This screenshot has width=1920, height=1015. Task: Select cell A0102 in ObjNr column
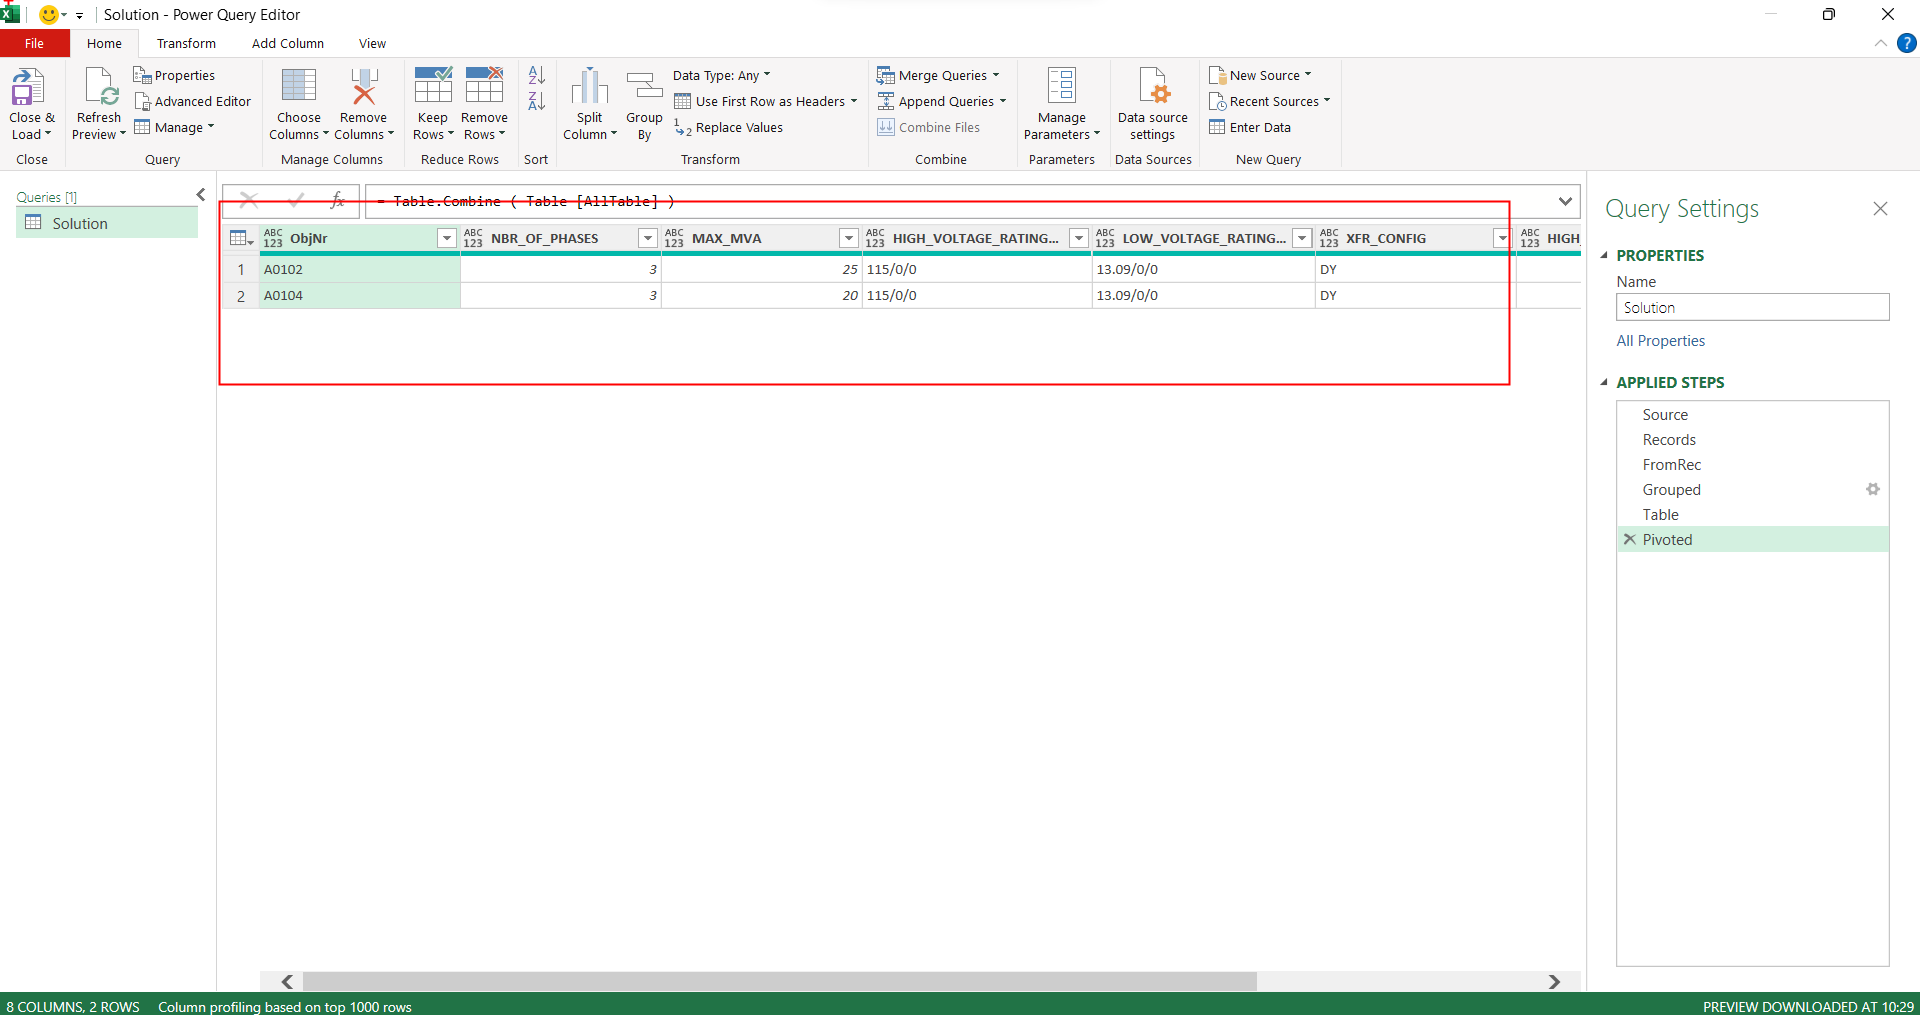pos(359,269)
